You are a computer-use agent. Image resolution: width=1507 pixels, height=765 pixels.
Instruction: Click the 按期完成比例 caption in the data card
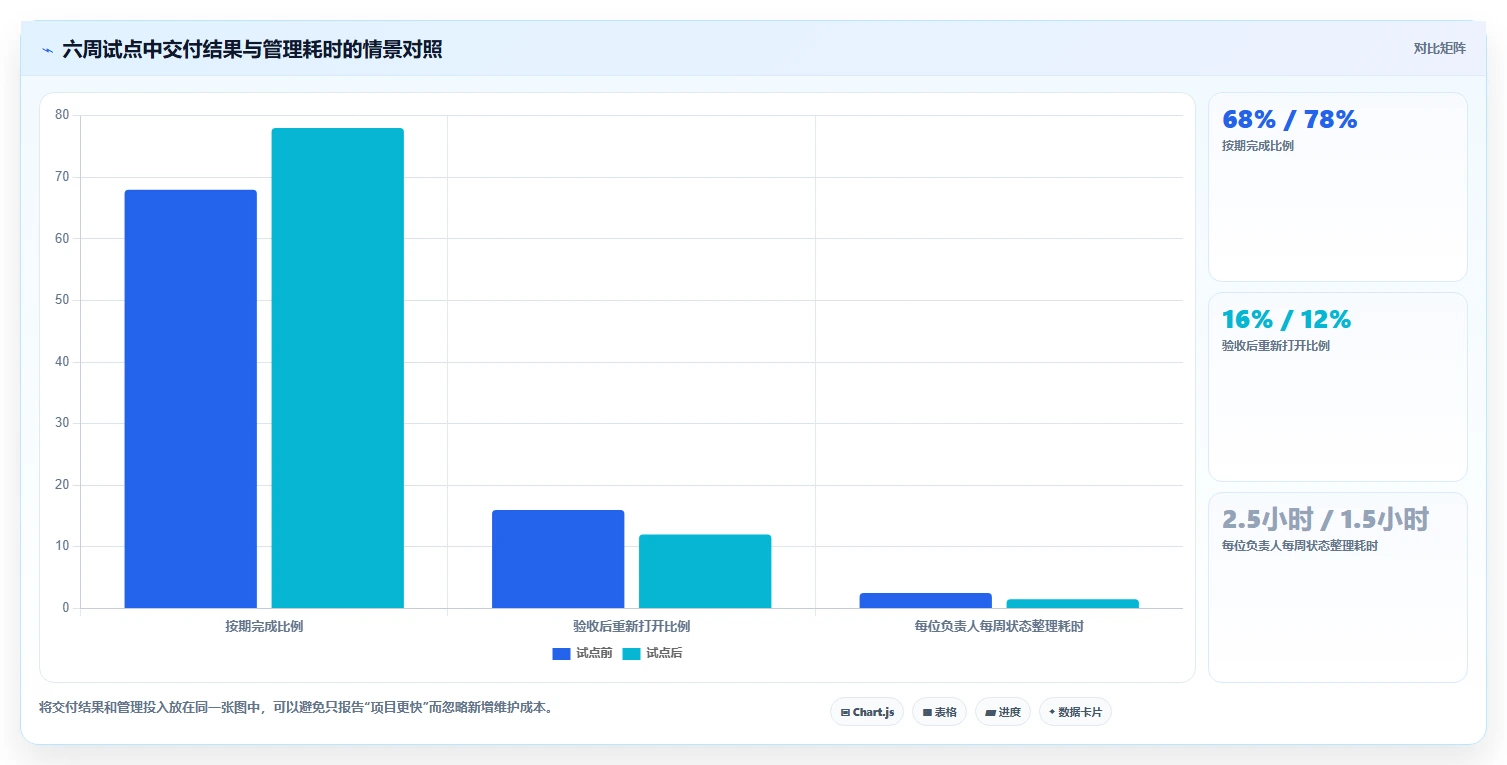point(1258,146)
